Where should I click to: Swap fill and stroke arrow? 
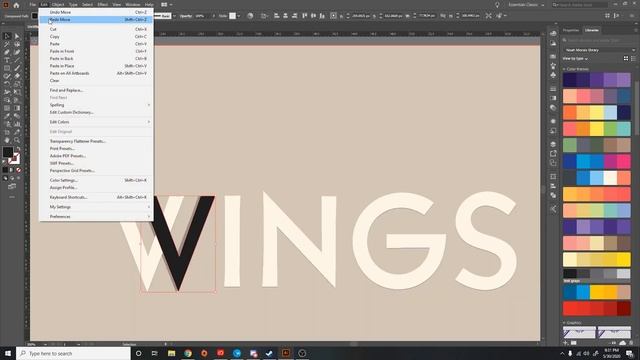[18, 149]
